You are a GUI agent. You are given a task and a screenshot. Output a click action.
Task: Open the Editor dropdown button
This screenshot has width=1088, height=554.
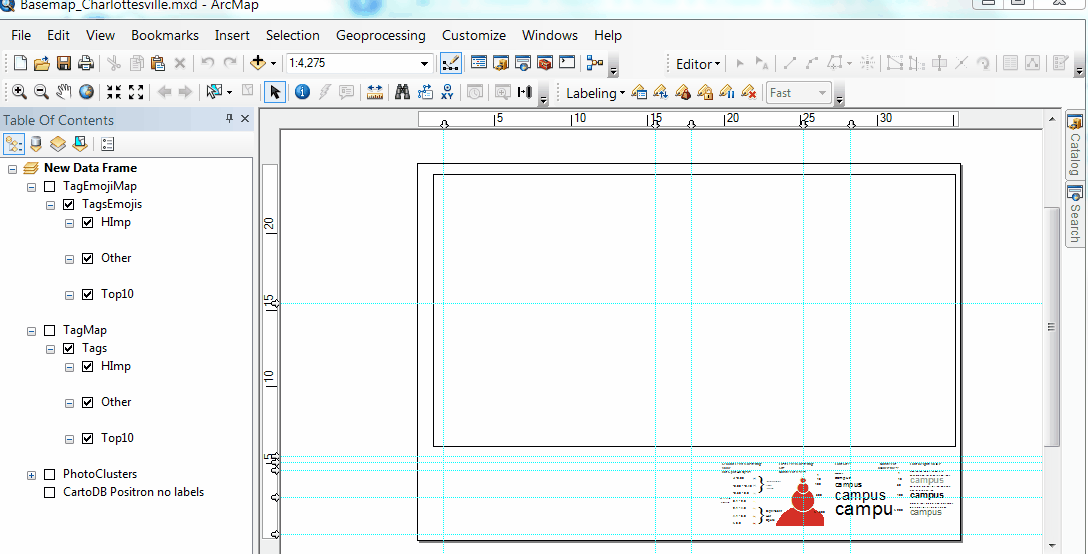[x=698, y=64]
